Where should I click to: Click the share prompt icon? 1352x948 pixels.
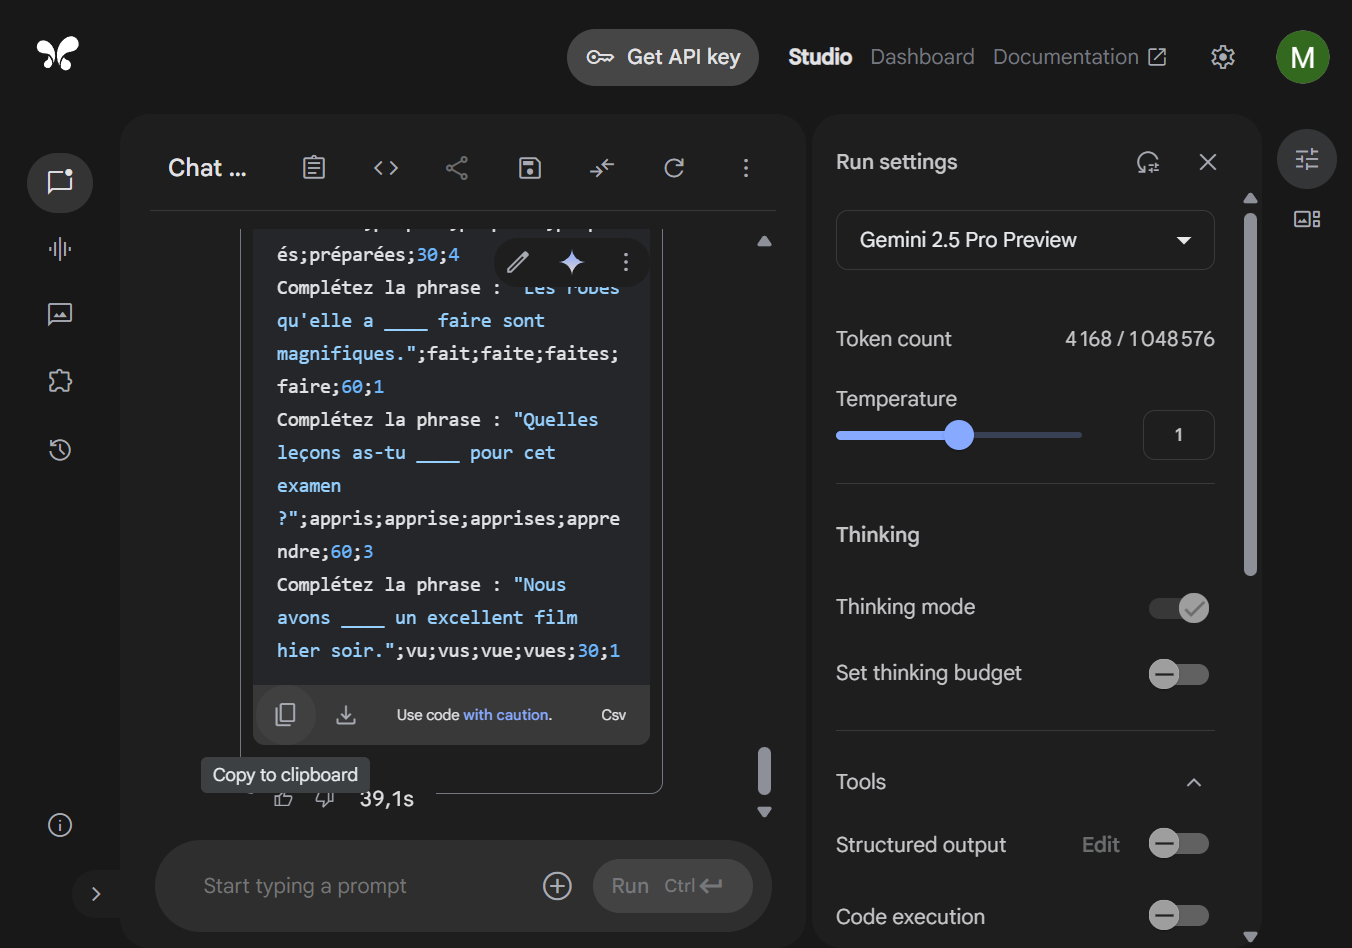[457, 168]
